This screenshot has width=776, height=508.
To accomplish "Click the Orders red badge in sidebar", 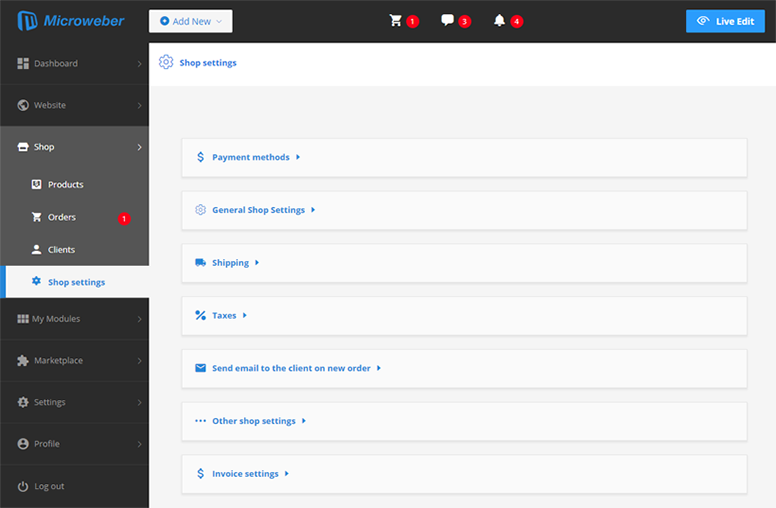I will pyautogui.click(x=124, y=218).
